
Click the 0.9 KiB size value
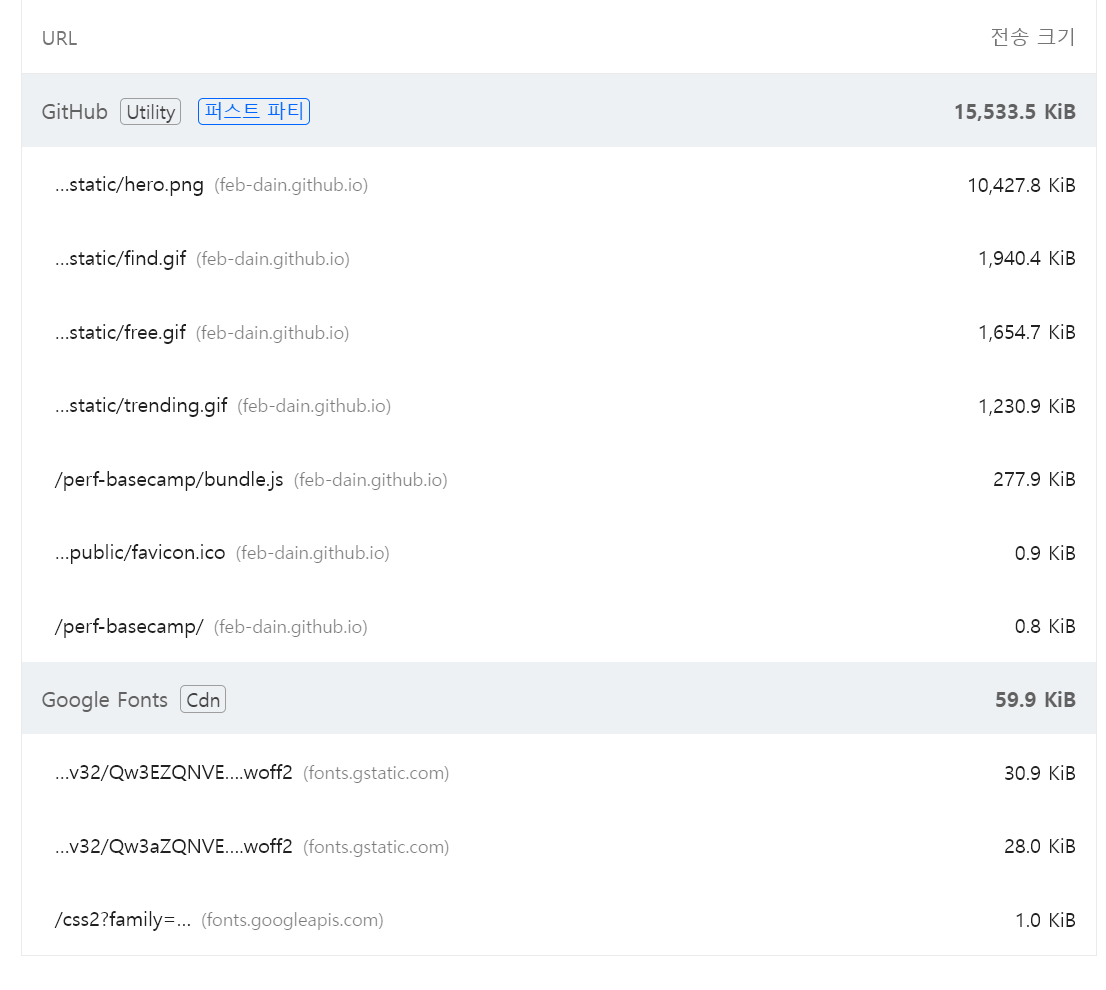point(1045,554)
